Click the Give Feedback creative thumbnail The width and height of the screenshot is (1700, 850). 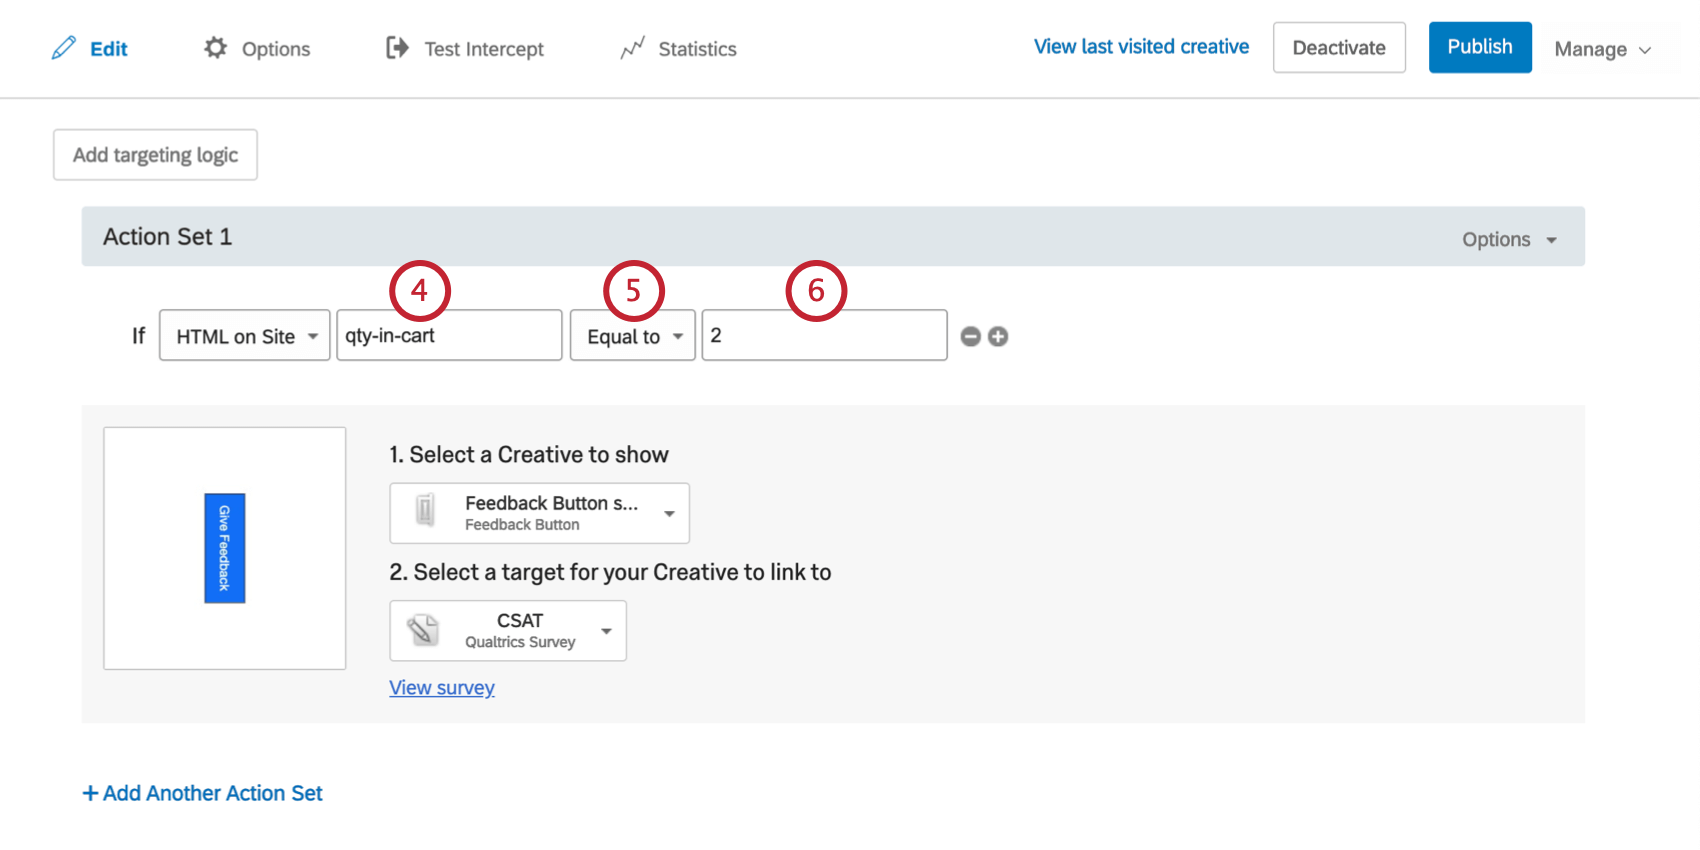[x=225, y=548]
